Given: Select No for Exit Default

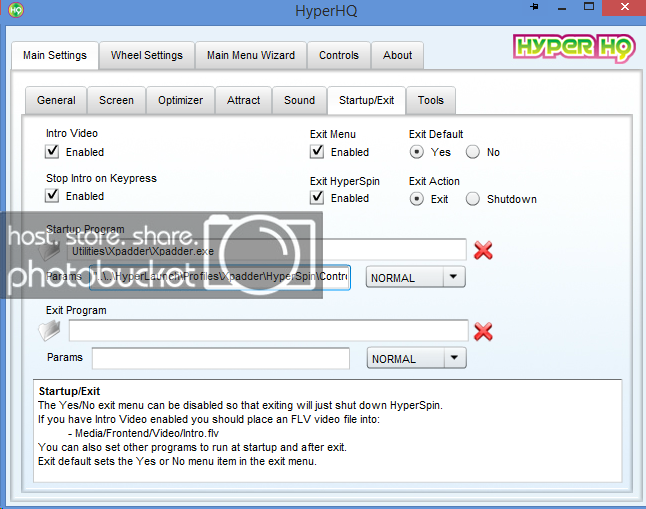Looking at the screenshot, I should coord(473,152).
